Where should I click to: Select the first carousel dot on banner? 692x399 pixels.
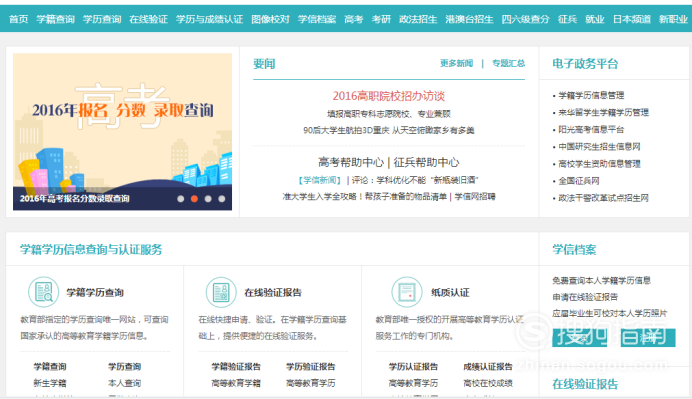click(181, 199)
